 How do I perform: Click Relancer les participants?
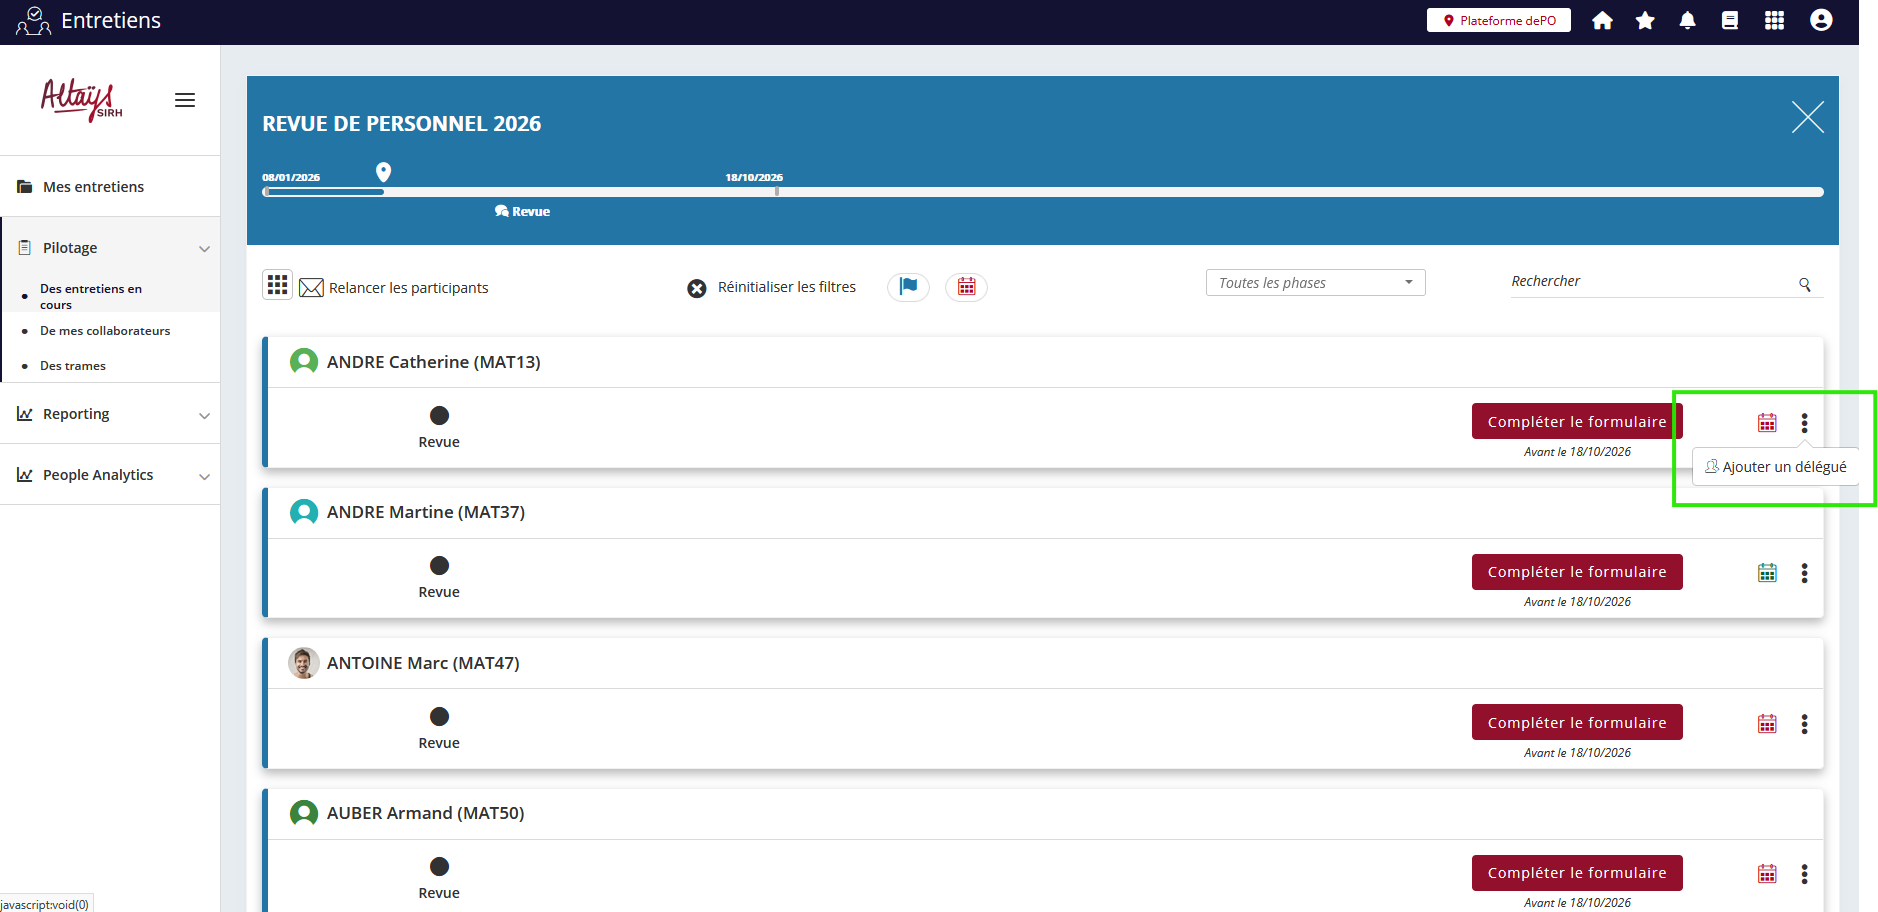408,288
